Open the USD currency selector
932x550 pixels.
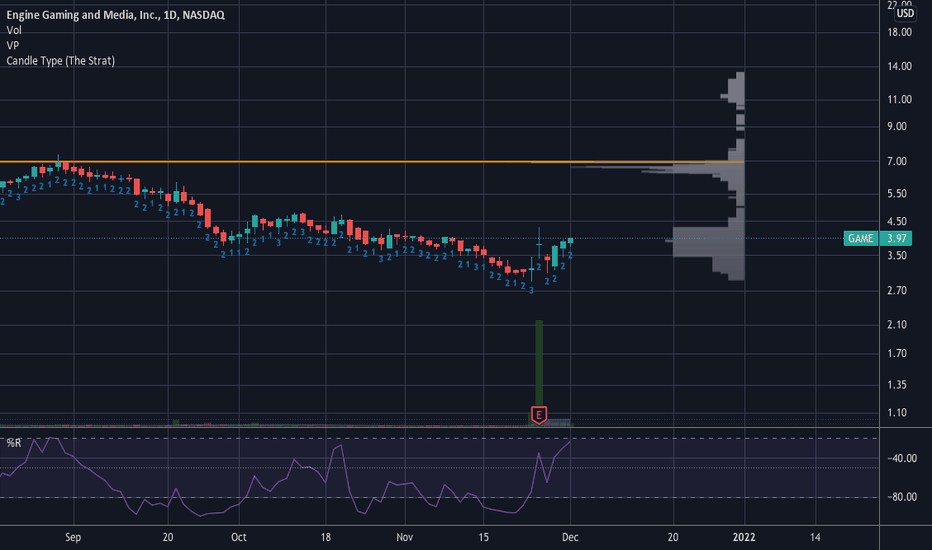[x=905, y=13]
